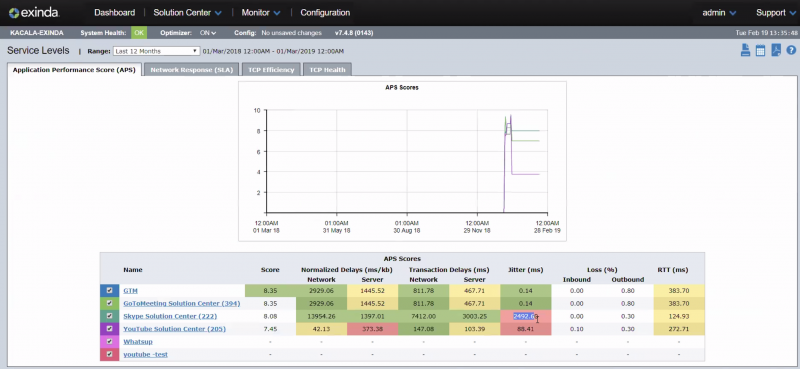
Task: Open the youtube -test link
Action: point(145,354)
